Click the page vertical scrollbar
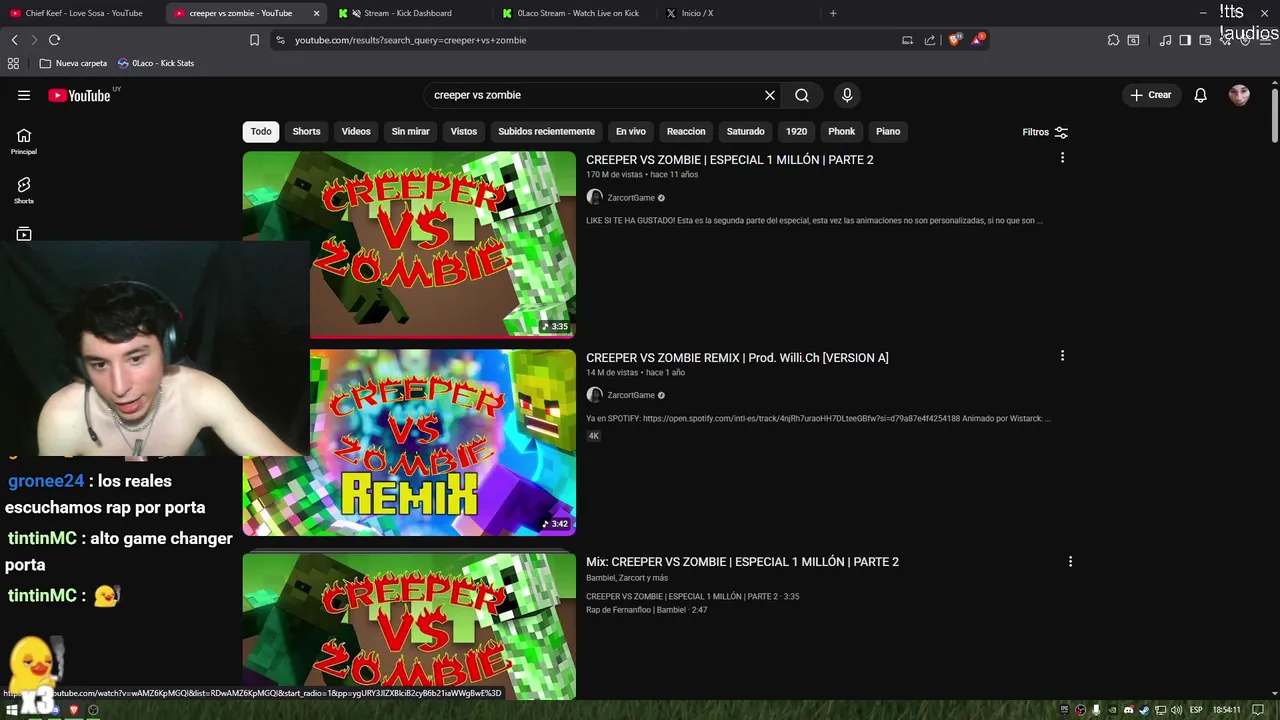 pyautogui.click(x=1274, y=116)
